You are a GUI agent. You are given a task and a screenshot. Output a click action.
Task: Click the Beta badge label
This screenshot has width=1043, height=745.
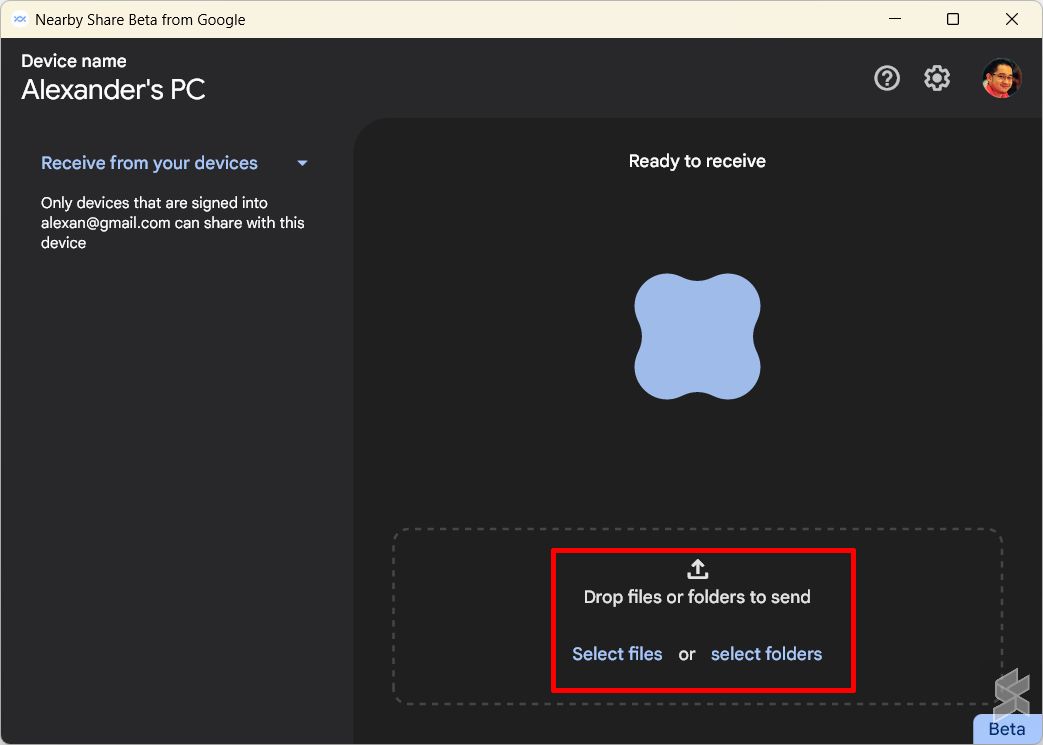tap(1006, 729)
